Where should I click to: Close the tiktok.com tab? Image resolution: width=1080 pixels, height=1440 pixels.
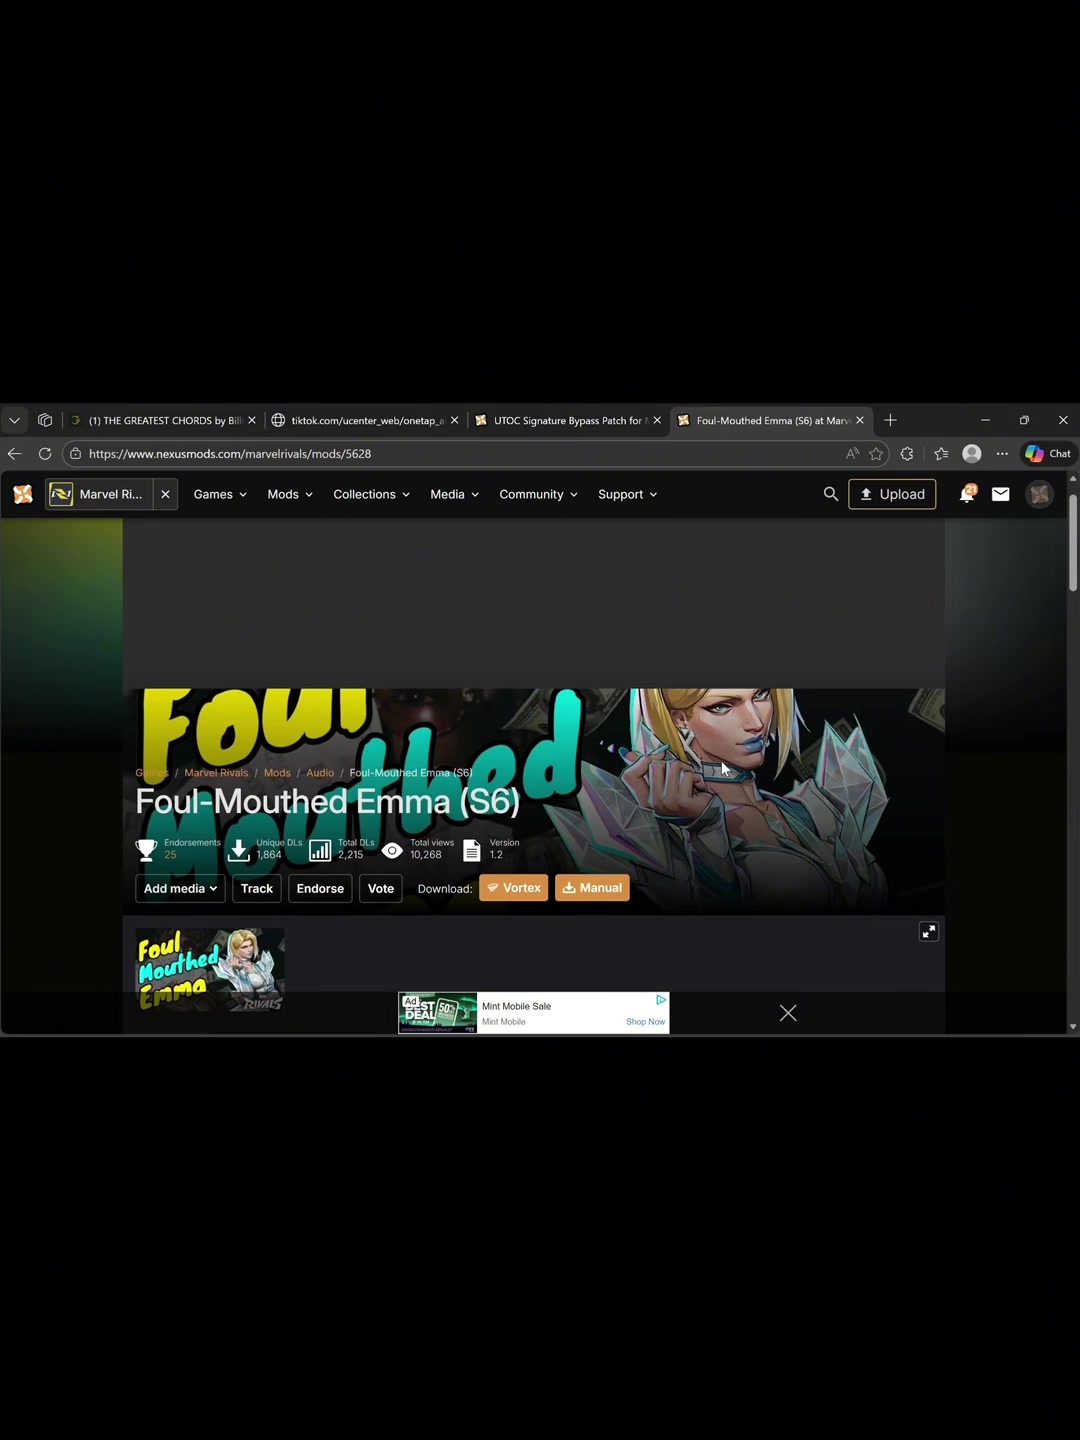[x=455, y=421]
